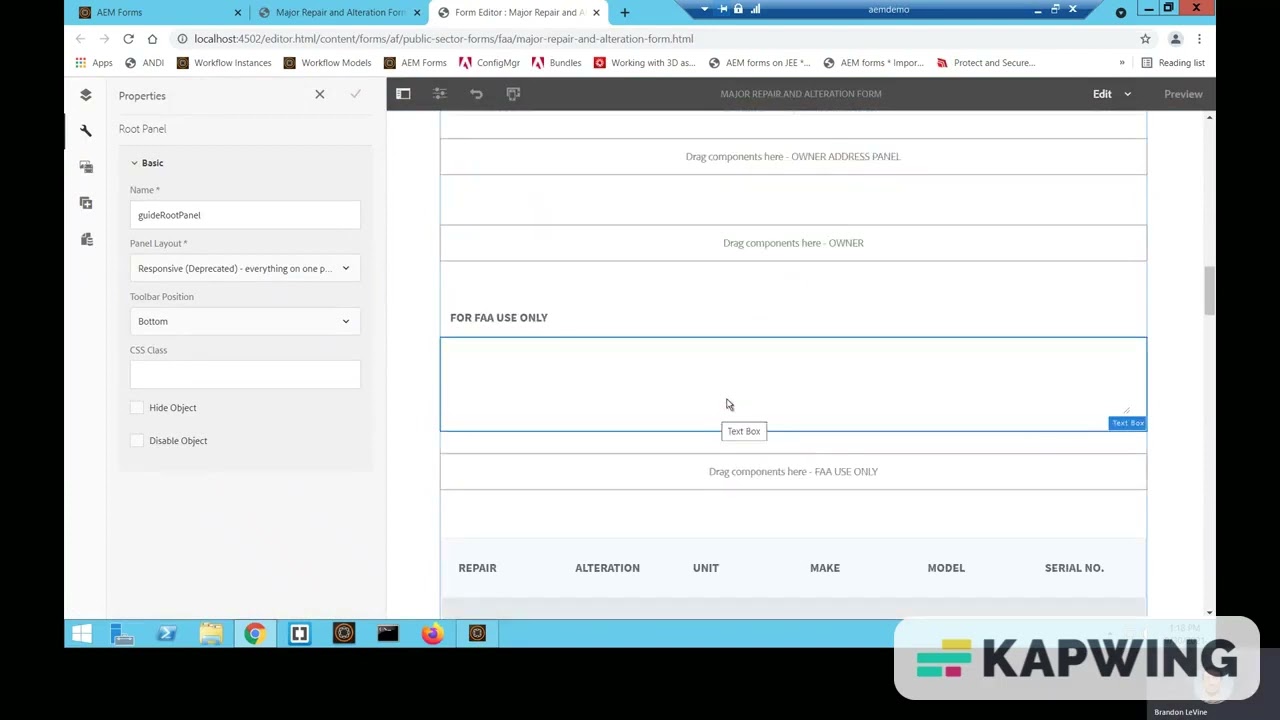Viewport: 1280px width, 720px height.
Task: Close the Properties panel with X
Action: [x=320, y=94]
